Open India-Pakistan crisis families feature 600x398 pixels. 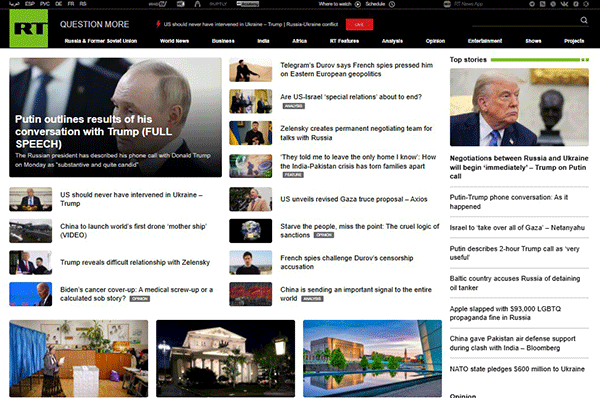click(358, 161)
